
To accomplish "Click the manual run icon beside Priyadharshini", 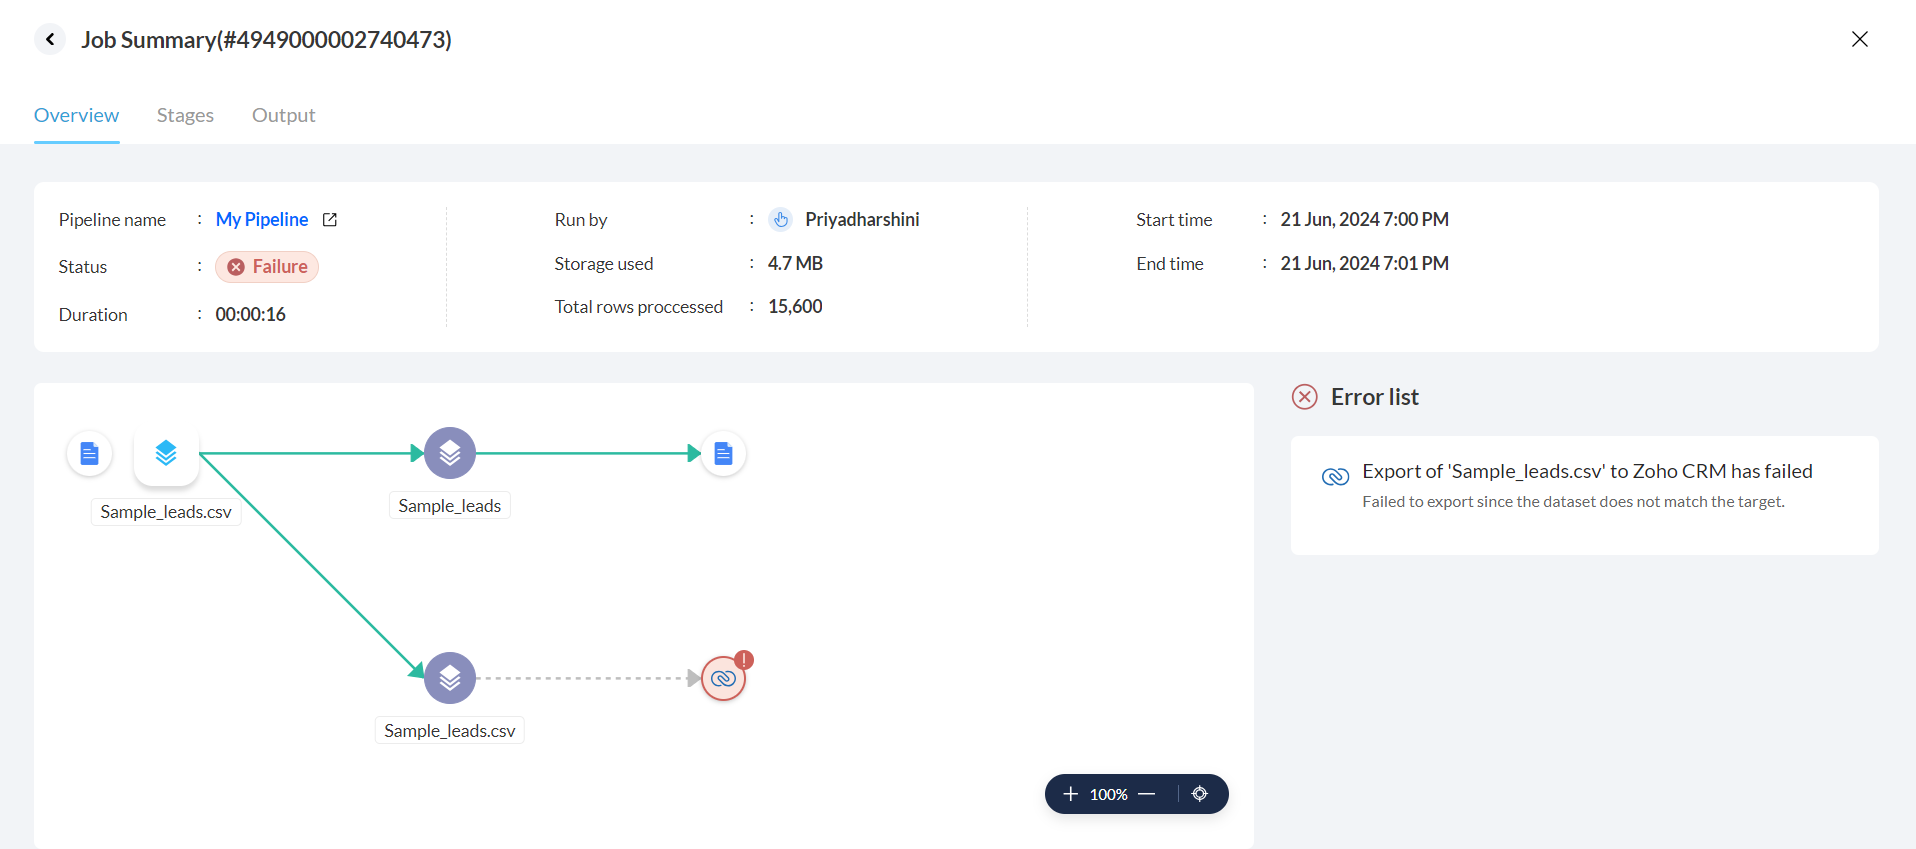I will pyautogui.click(x=781, y=219).
